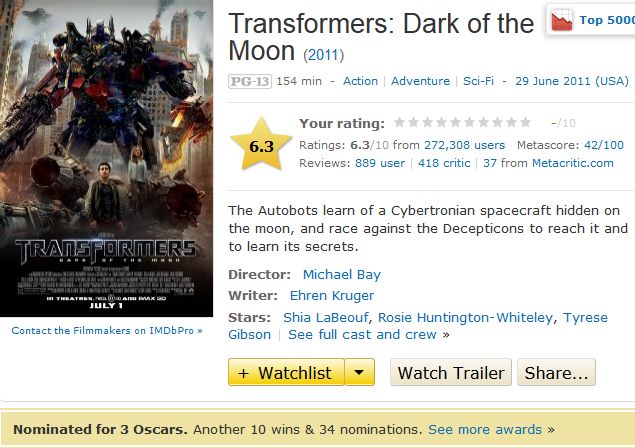Click the PG-13 rating badge
Viewport: 635px width, 448px height.
(250, 81)
